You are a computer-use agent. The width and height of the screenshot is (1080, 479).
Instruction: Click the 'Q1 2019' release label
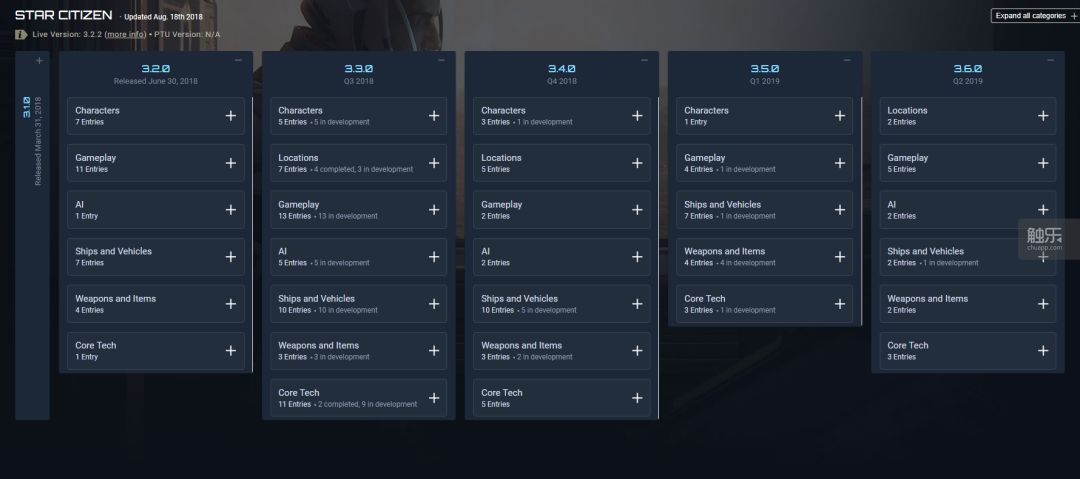point(765,81)
